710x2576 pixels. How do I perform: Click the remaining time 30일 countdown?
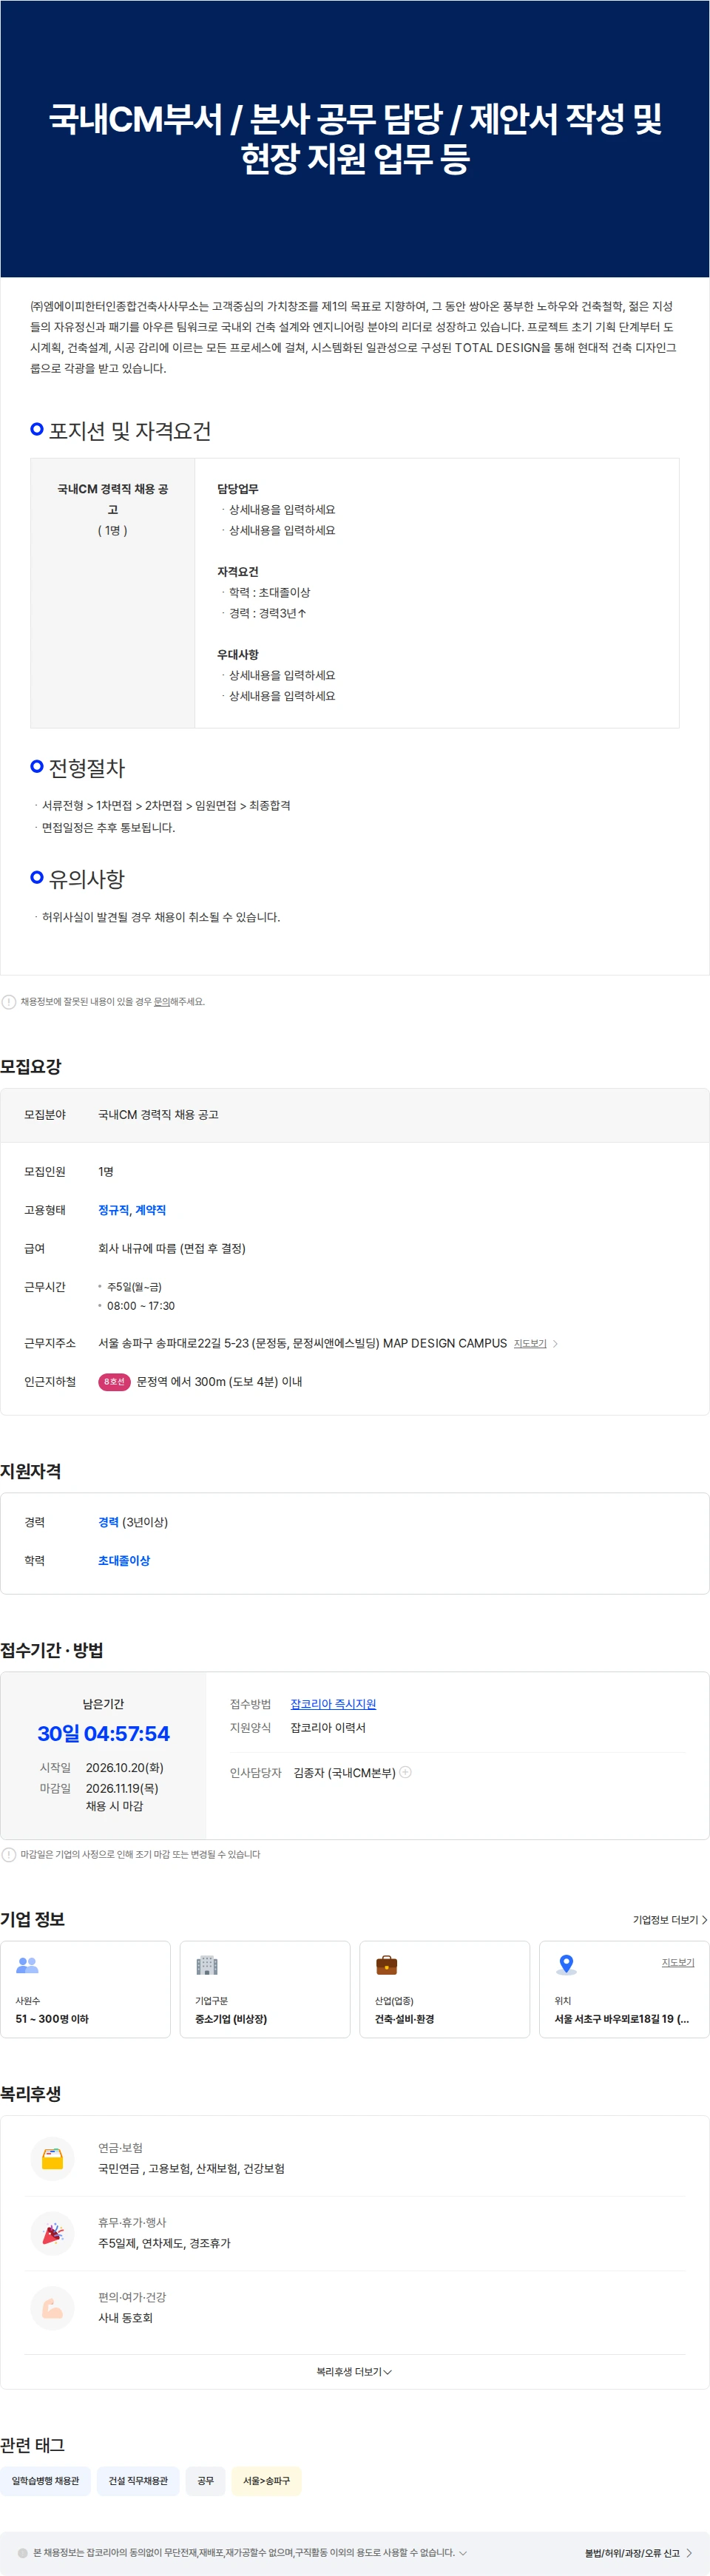click(103, 1733)
